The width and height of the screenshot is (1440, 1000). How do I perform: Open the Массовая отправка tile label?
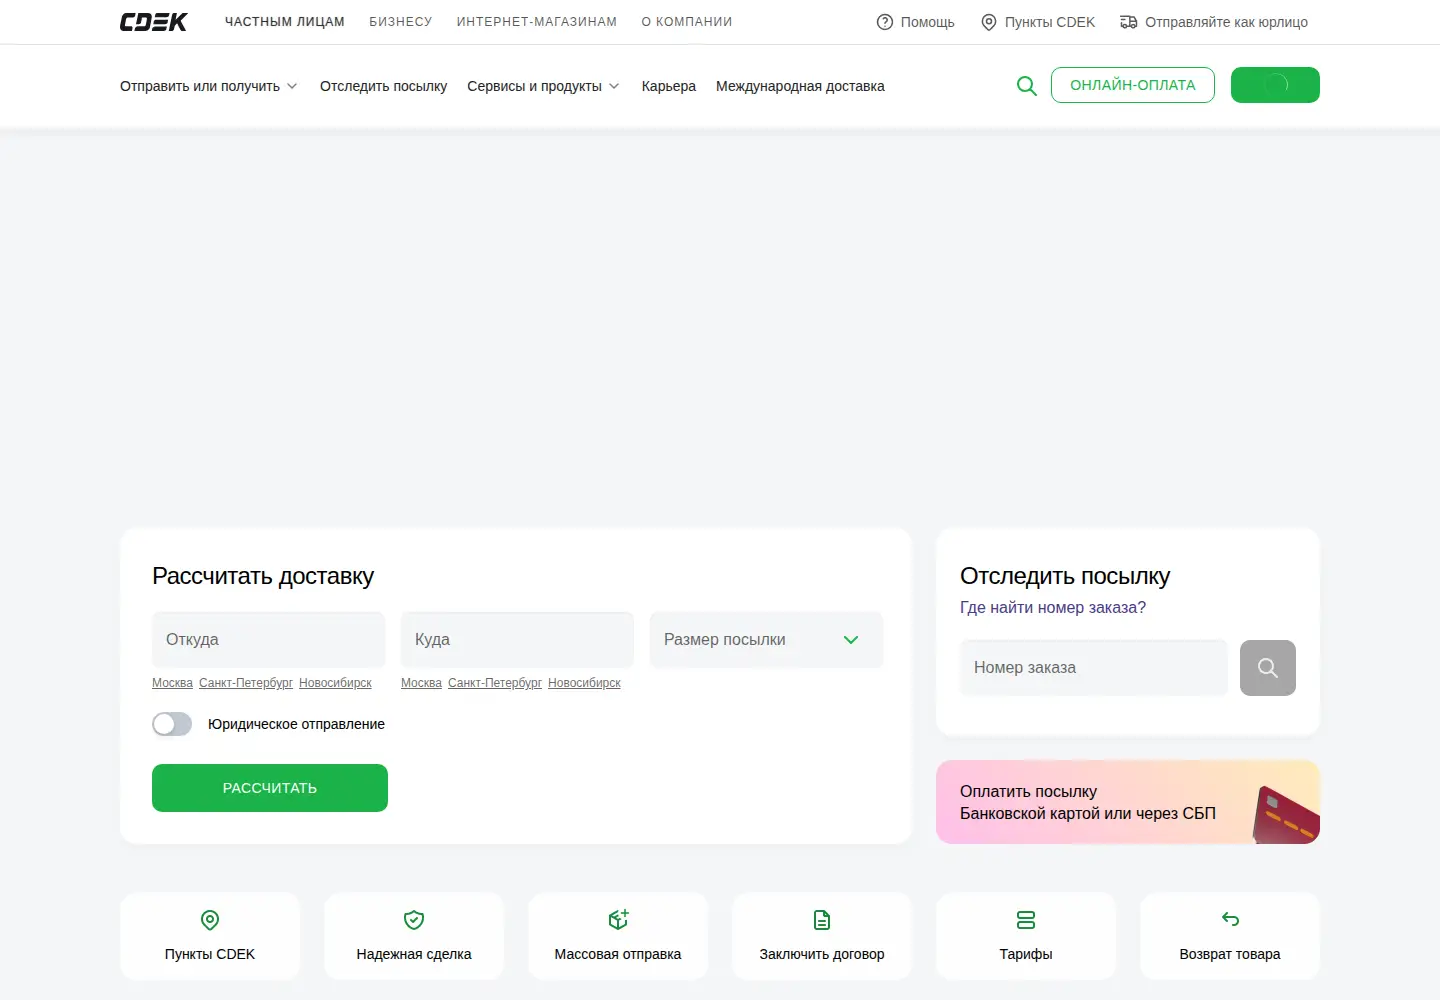[618, 954]
